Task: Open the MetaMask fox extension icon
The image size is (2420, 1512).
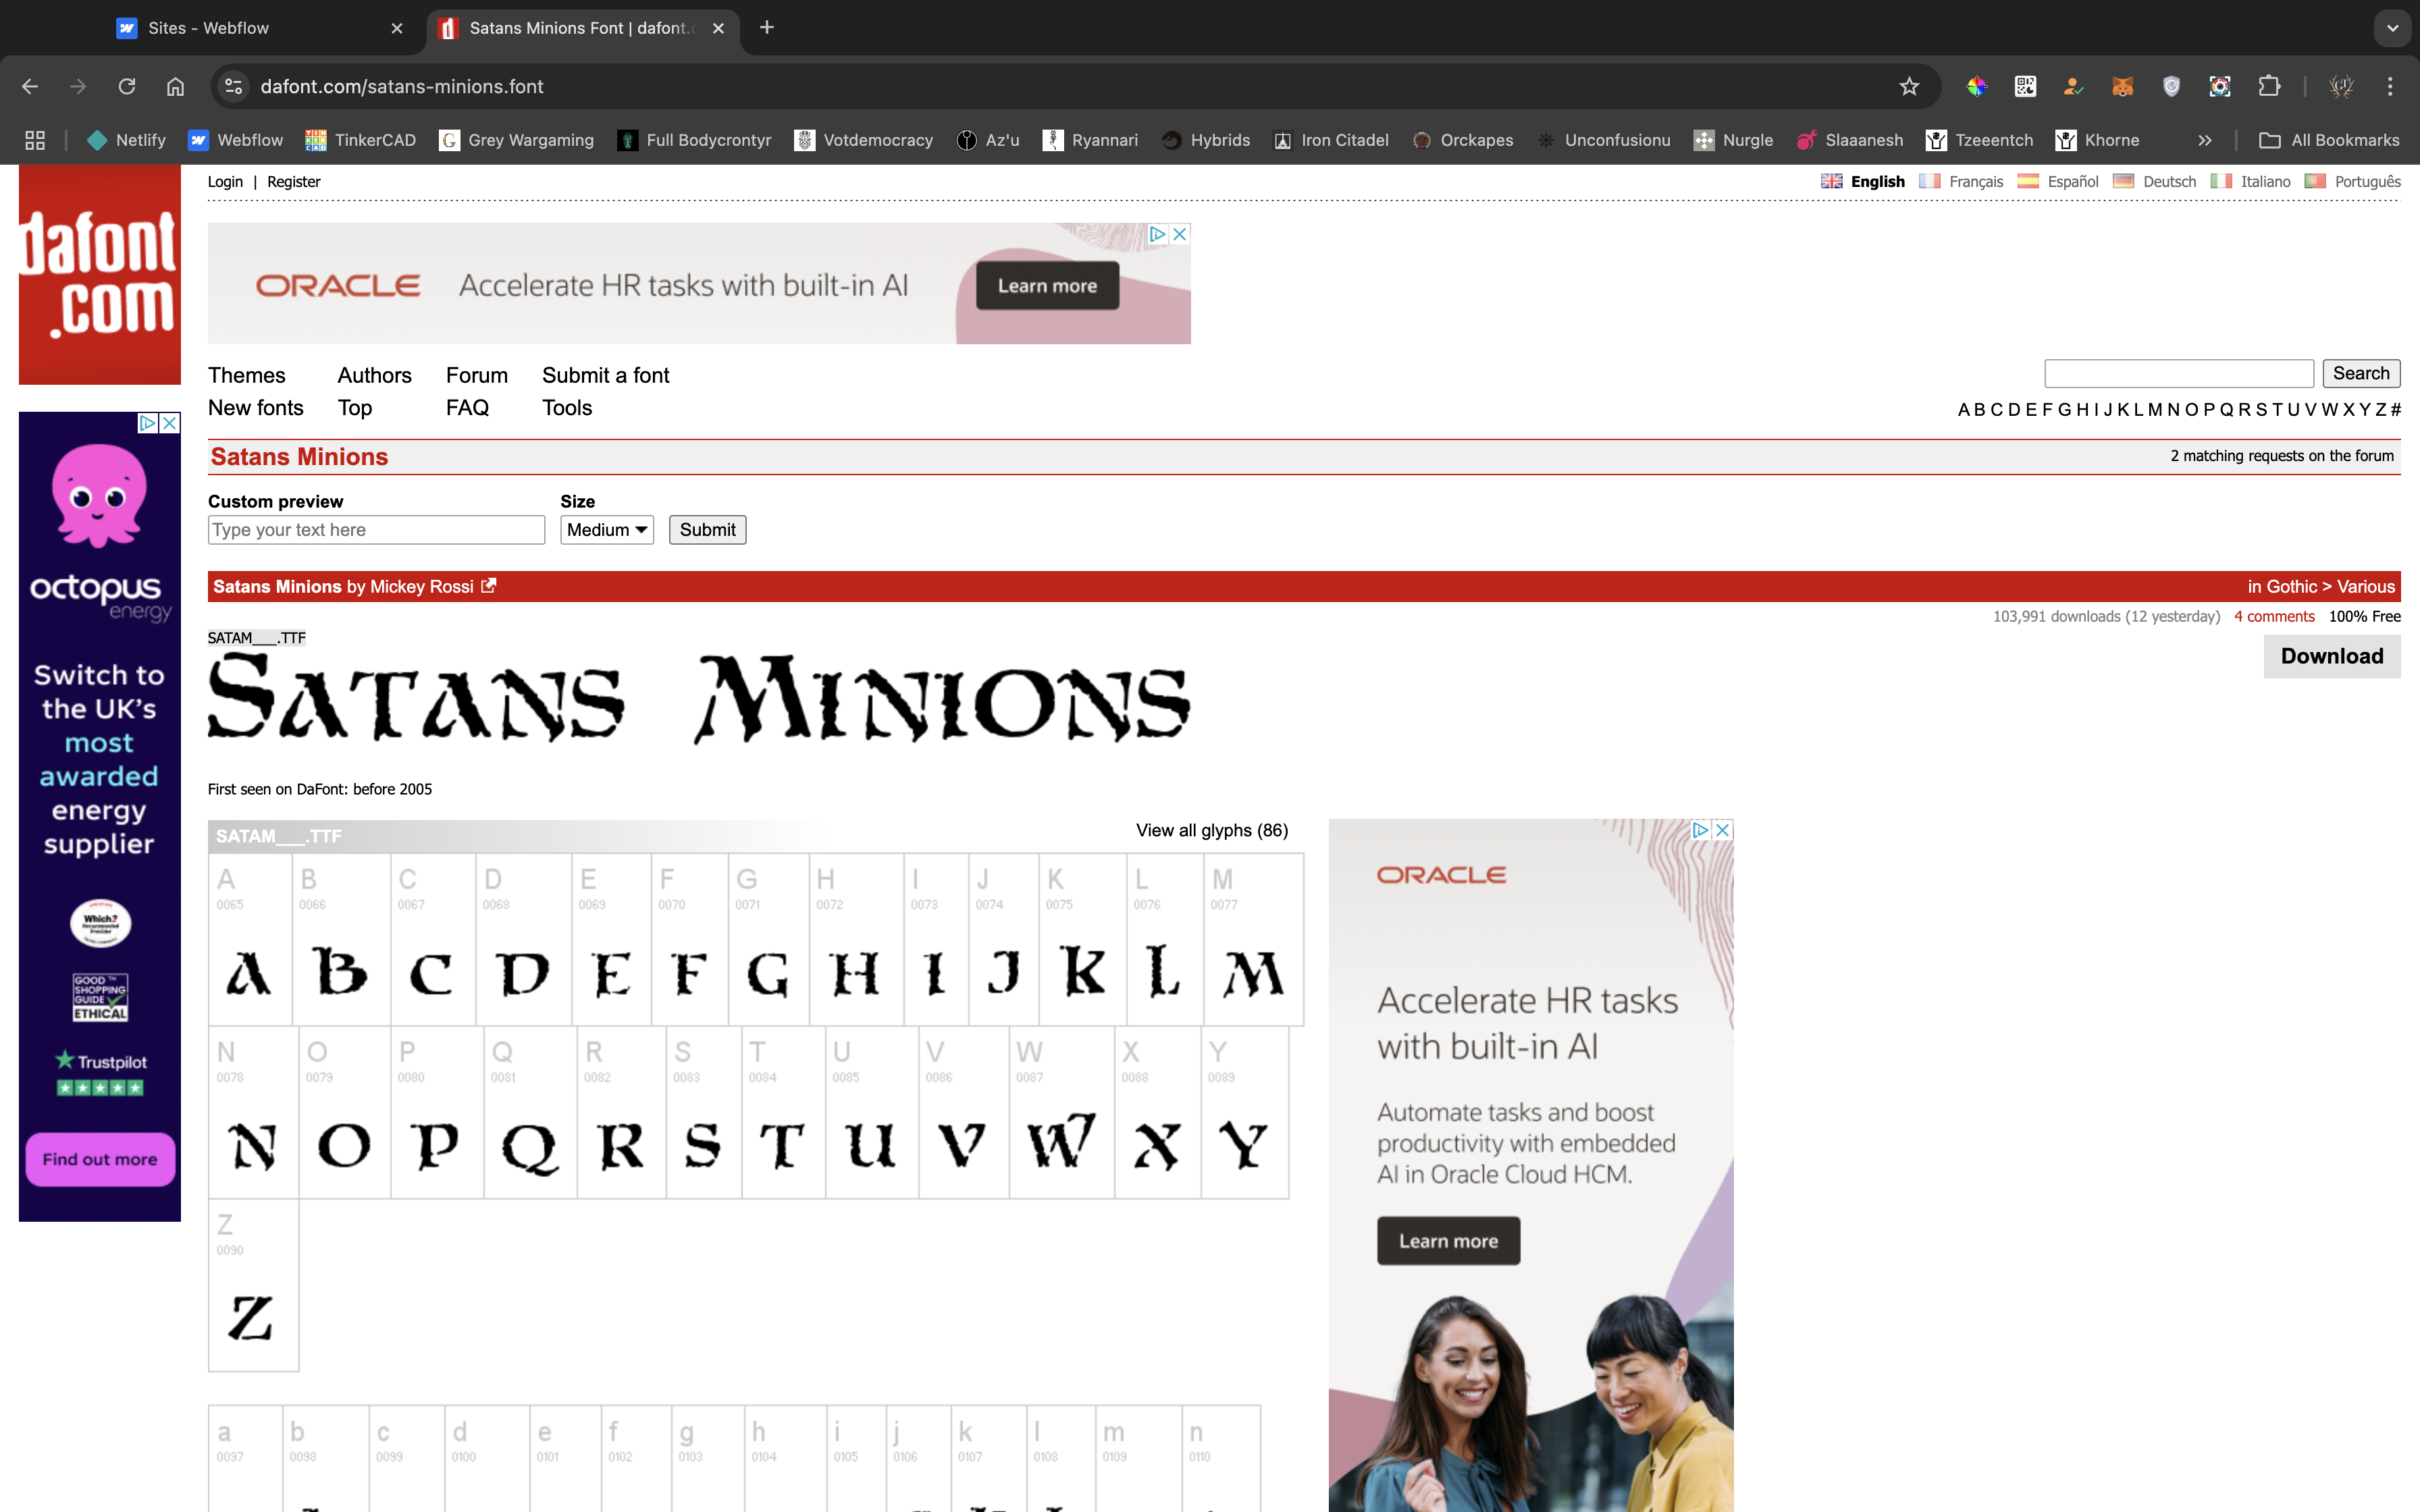Action: tap(2122, 87)
